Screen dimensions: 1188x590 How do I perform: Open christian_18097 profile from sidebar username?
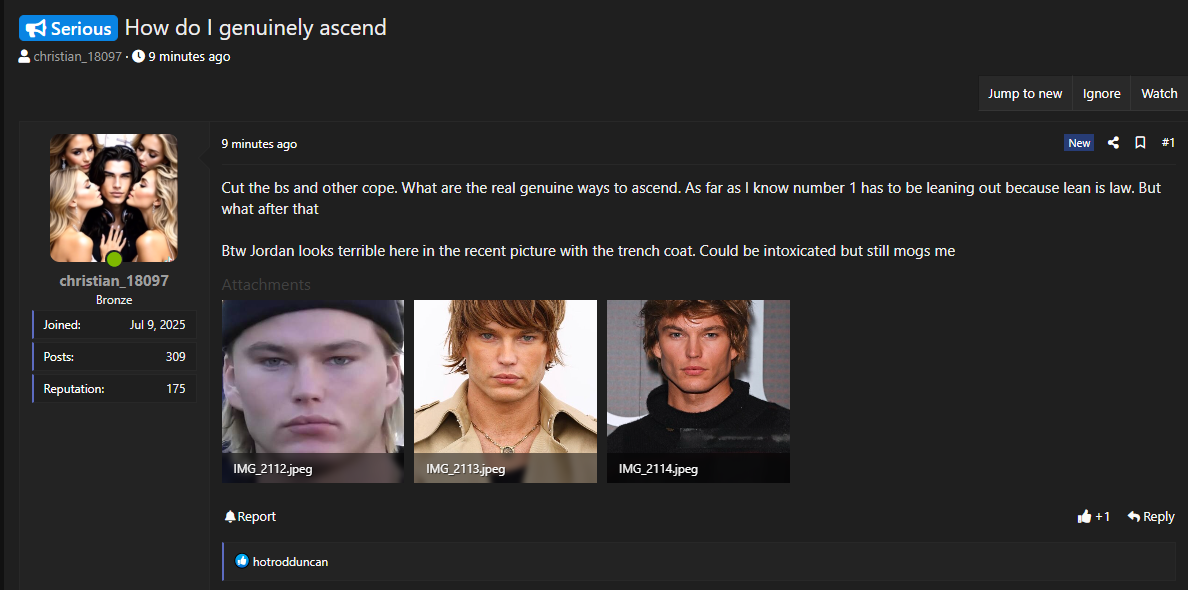pos(114,281)
